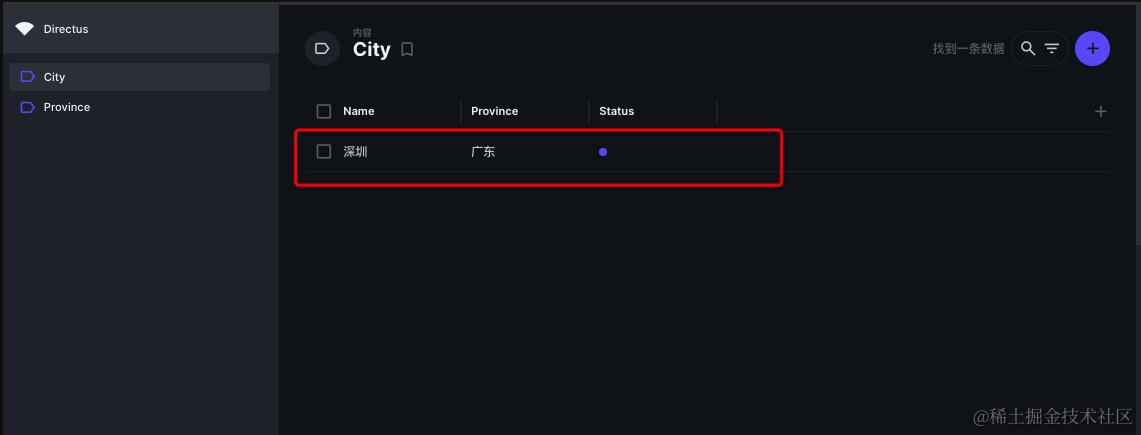The height and width of the screenshot is (435, 1141).
Task: Create new item with plus button
Action: tap(1092, 48)
